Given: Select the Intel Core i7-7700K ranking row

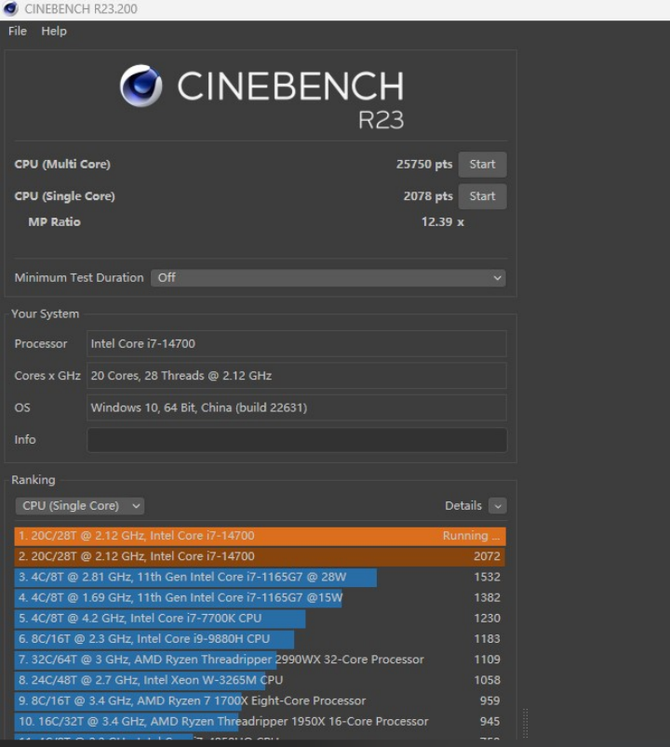Looking at the screenshot, I should tap(260, 618).
